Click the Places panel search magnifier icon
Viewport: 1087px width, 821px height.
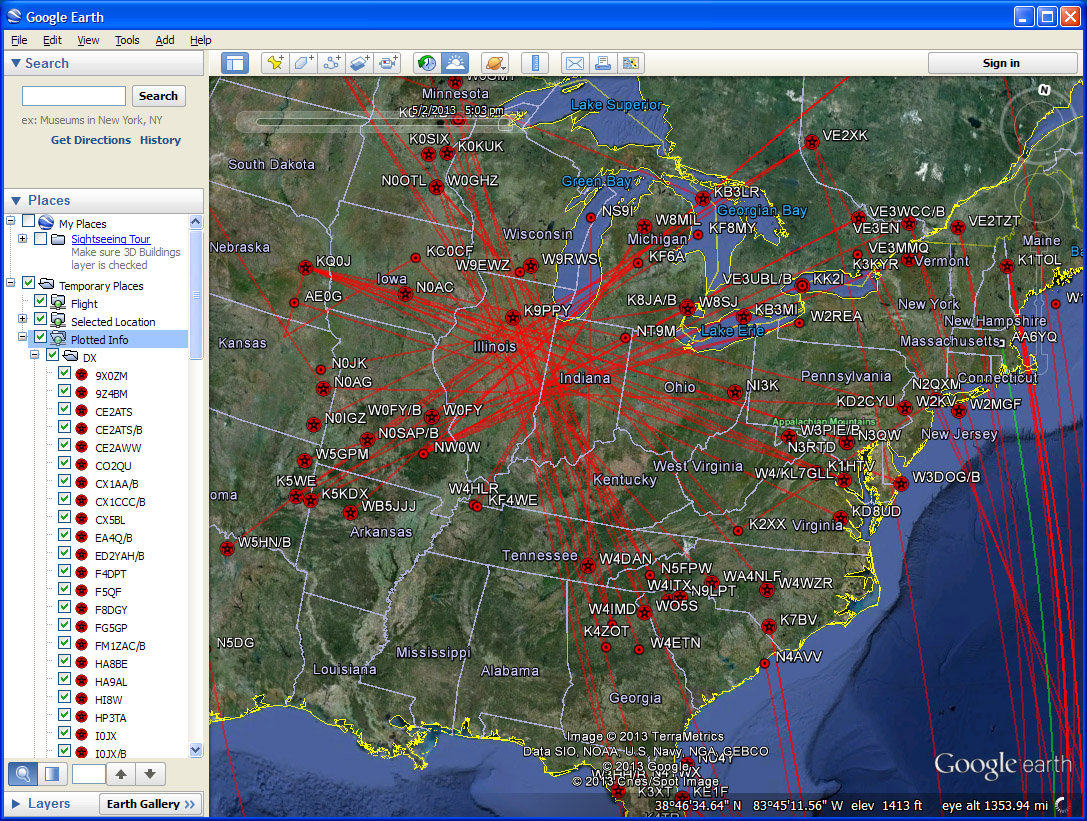click(x=23, y=773)
